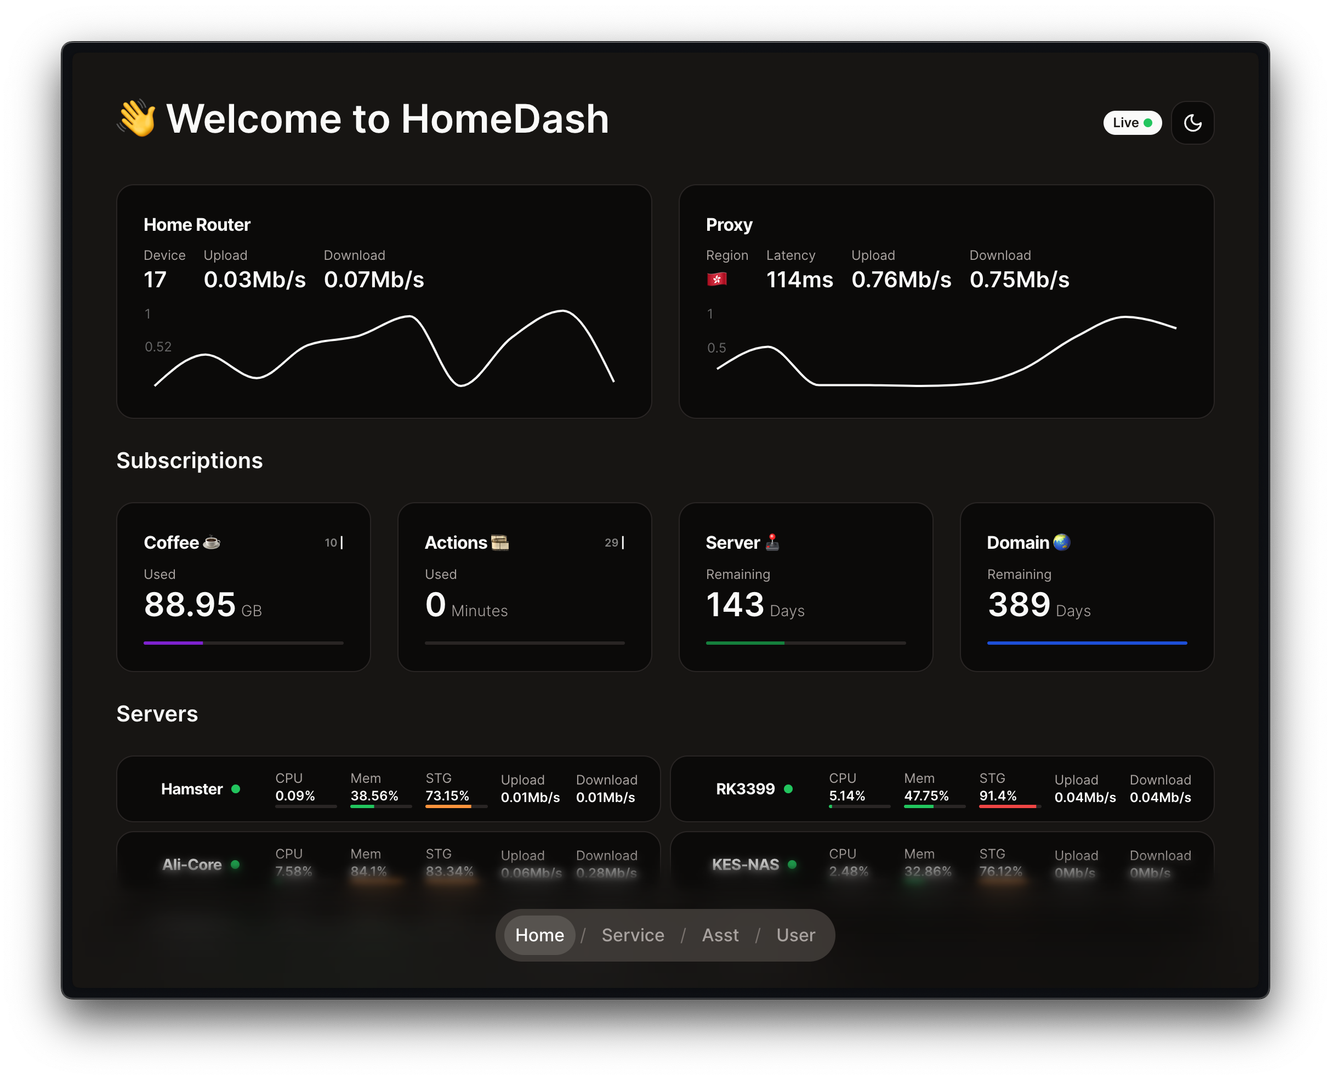Click RK3399's green status dot
The width and height of the screenshot is (1331, 1080).
pyautogui.click(x=788, y=789)
